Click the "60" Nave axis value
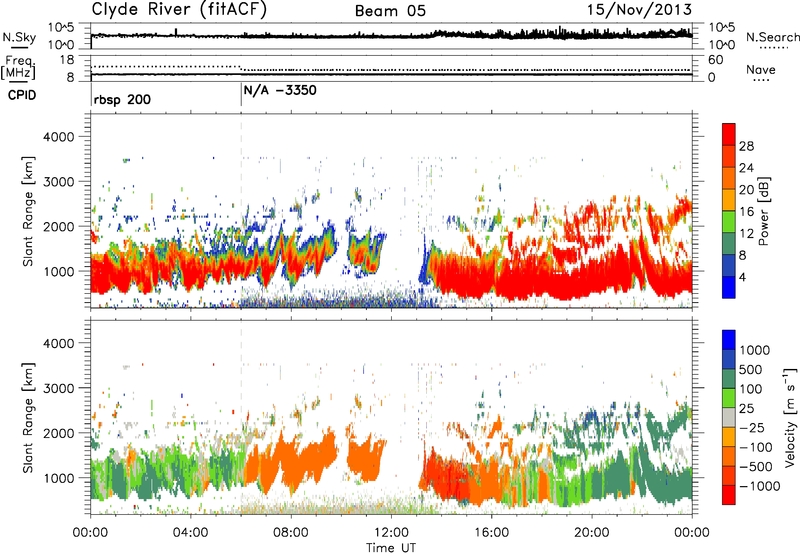The width and height of the screenshot is (800, 554). tap(715, 60)
